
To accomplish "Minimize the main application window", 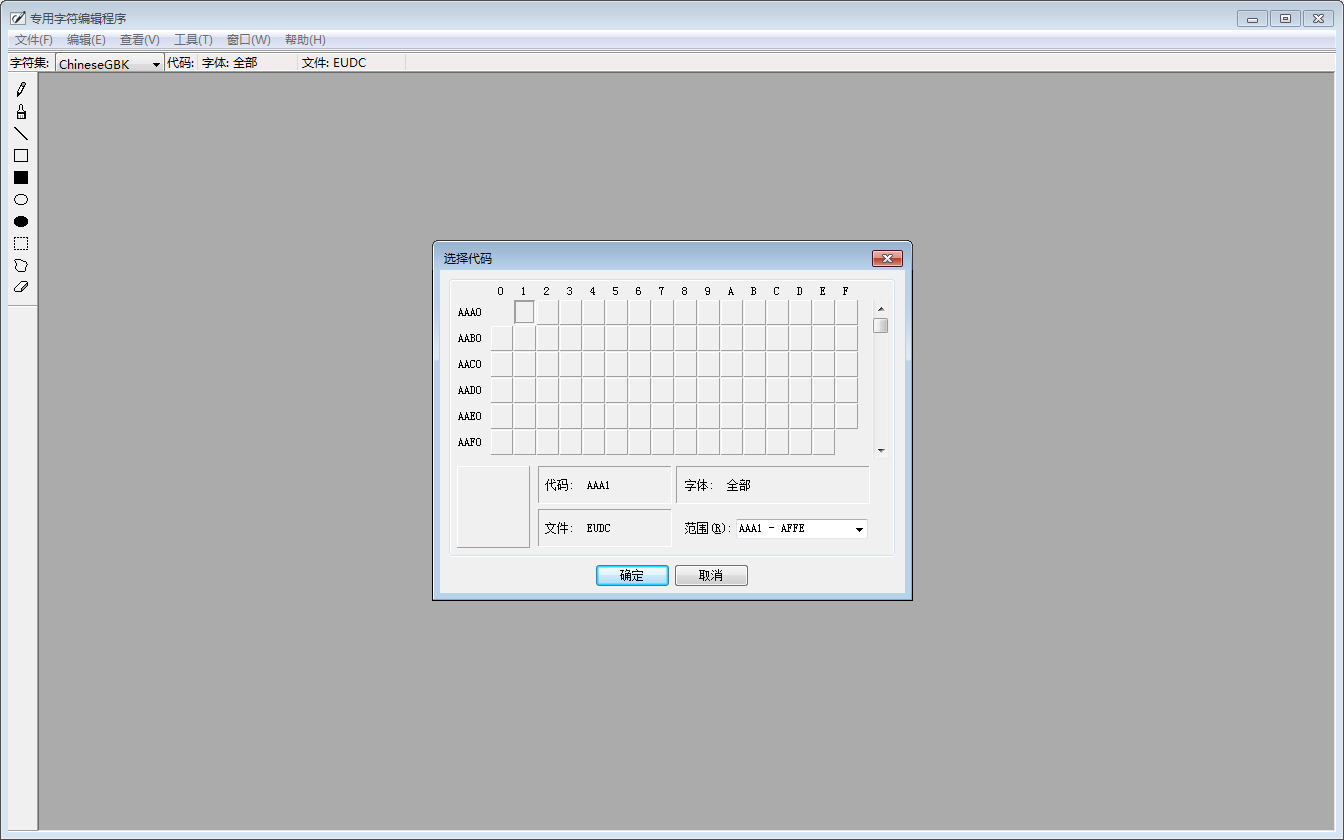I will [x=1252, y=19].
